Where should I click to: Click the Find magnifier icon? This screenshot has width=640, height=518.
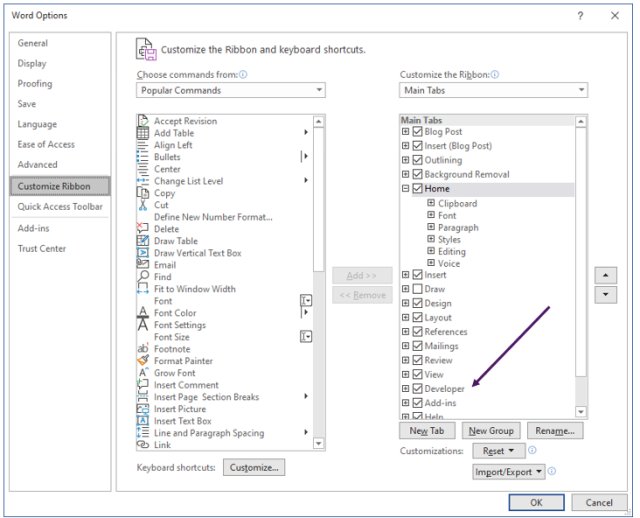click(x=143, y=277)
